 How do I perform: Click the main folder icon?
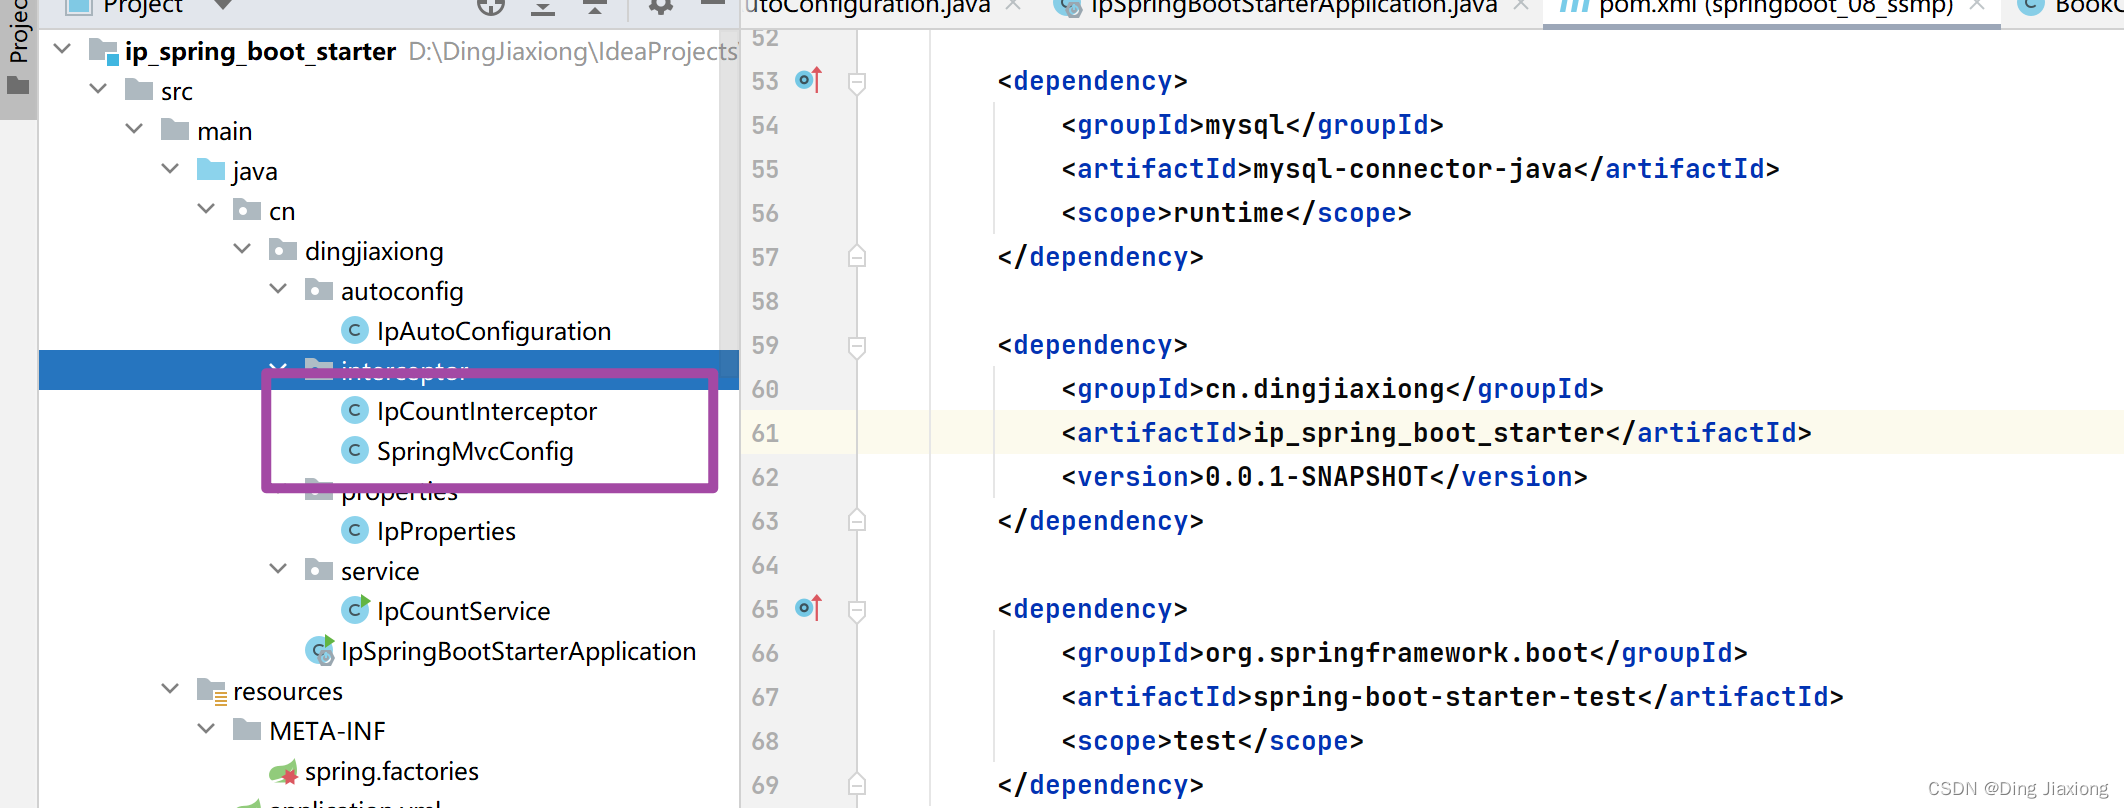click(x=175, y=129)
